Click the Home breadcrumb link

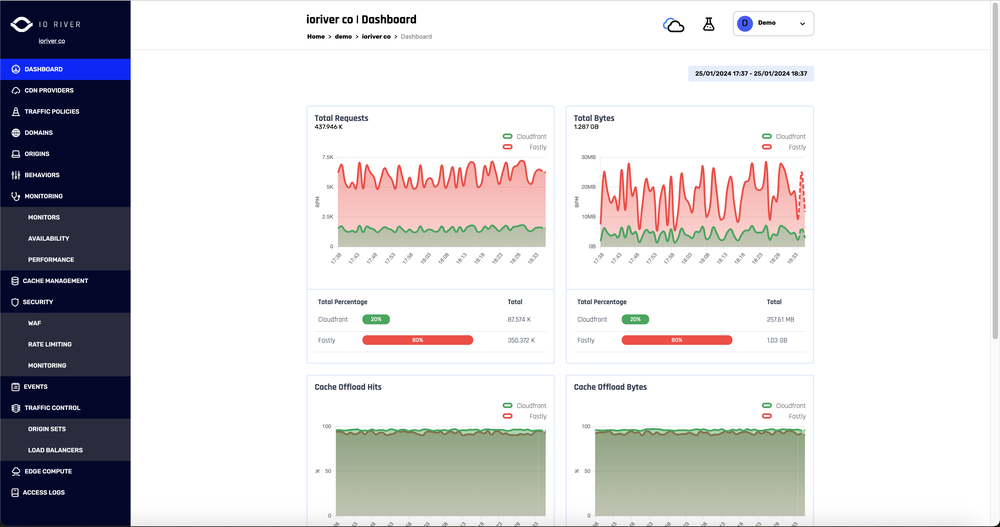click(315, 36)
